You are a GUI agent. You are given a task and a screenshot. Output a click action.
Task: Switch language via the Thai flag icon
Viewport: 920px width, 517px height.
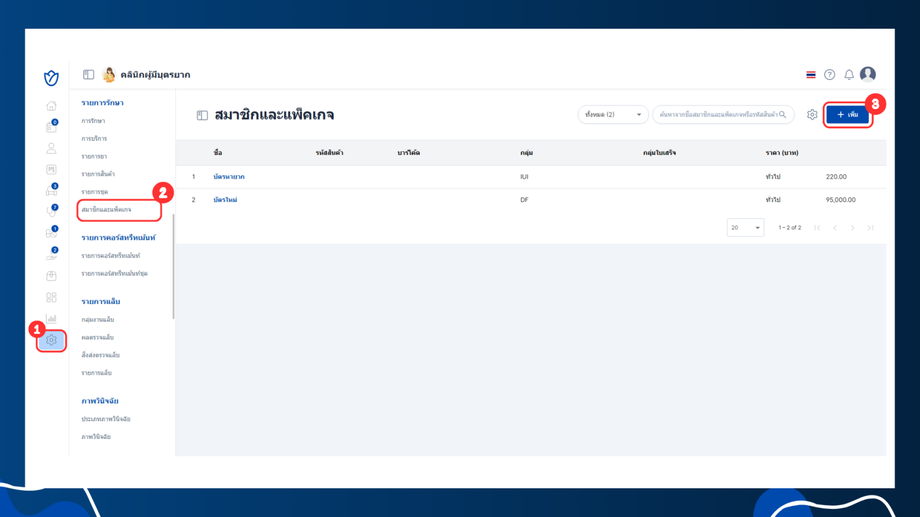click(811, 75)
